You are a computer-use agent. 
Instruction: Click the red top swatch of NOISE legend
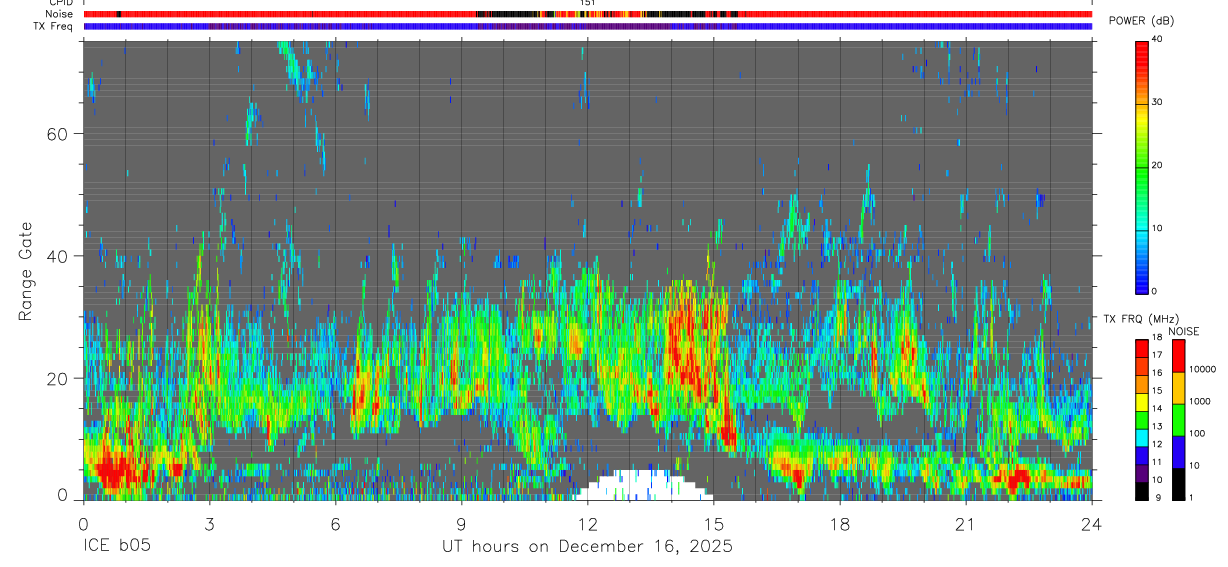coord(1177,356)
